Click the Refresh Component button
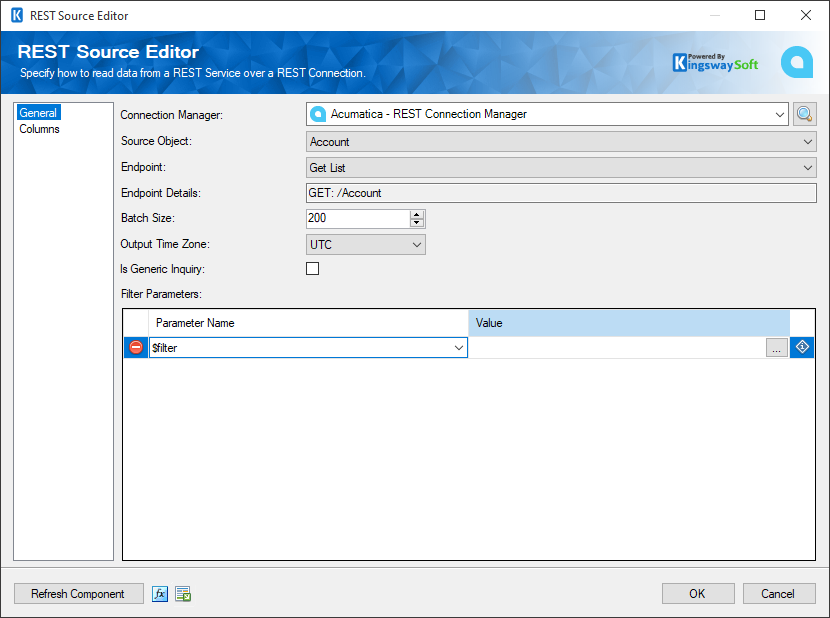Image resolution: width=830 pixels, height=618 pixels. [78, 593]
